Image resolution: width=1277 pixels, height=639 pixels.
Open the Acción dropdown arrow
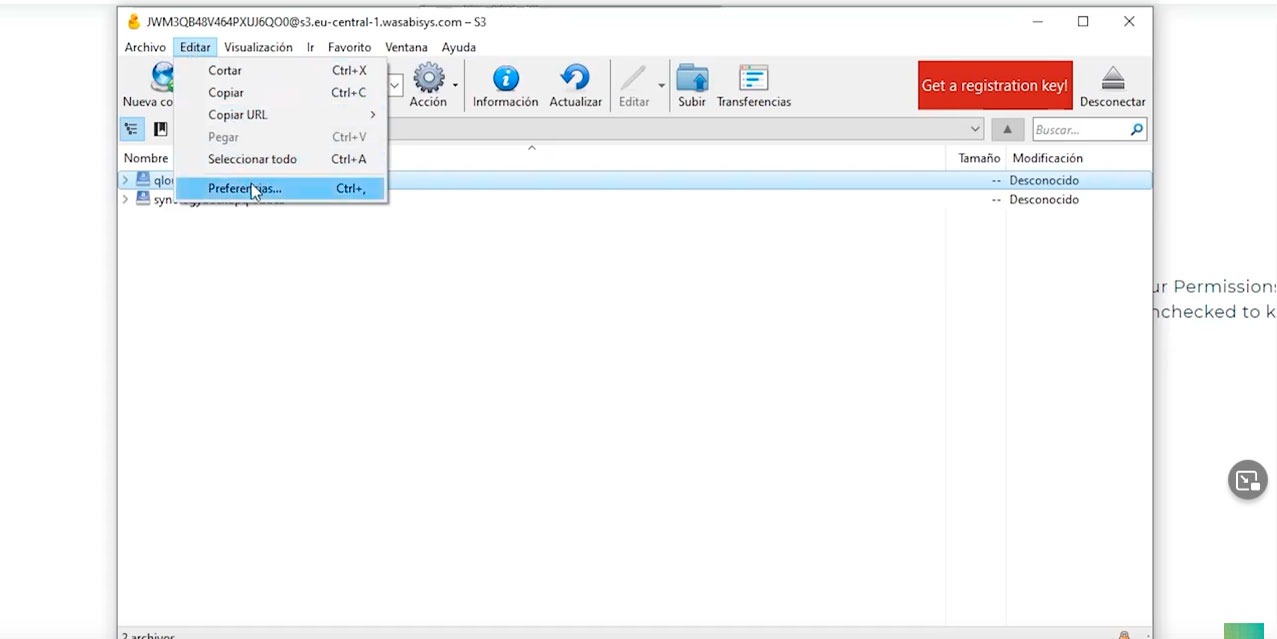click(455, 85)
